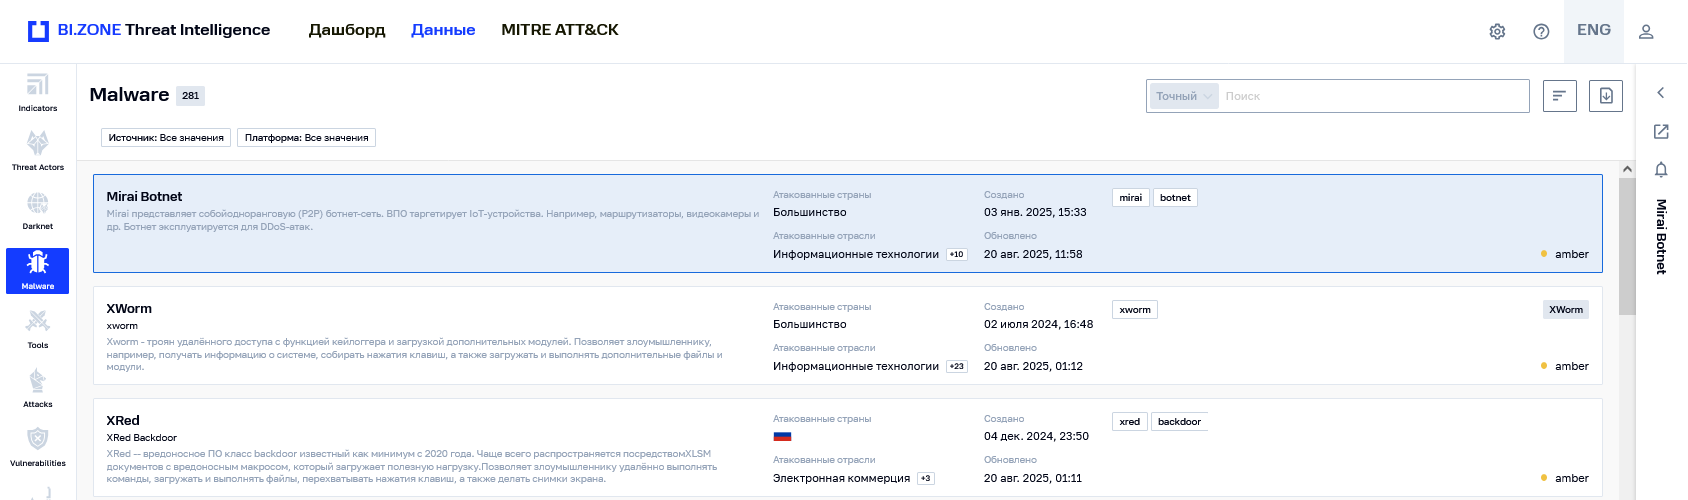Click the Поиск search field

click(1374, 96)
